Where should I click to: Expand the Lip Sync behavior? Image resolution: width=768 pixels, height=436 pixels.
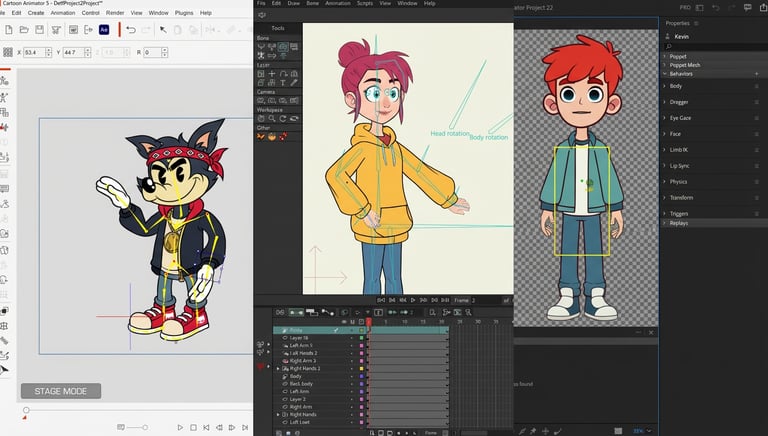coord(665,165)
